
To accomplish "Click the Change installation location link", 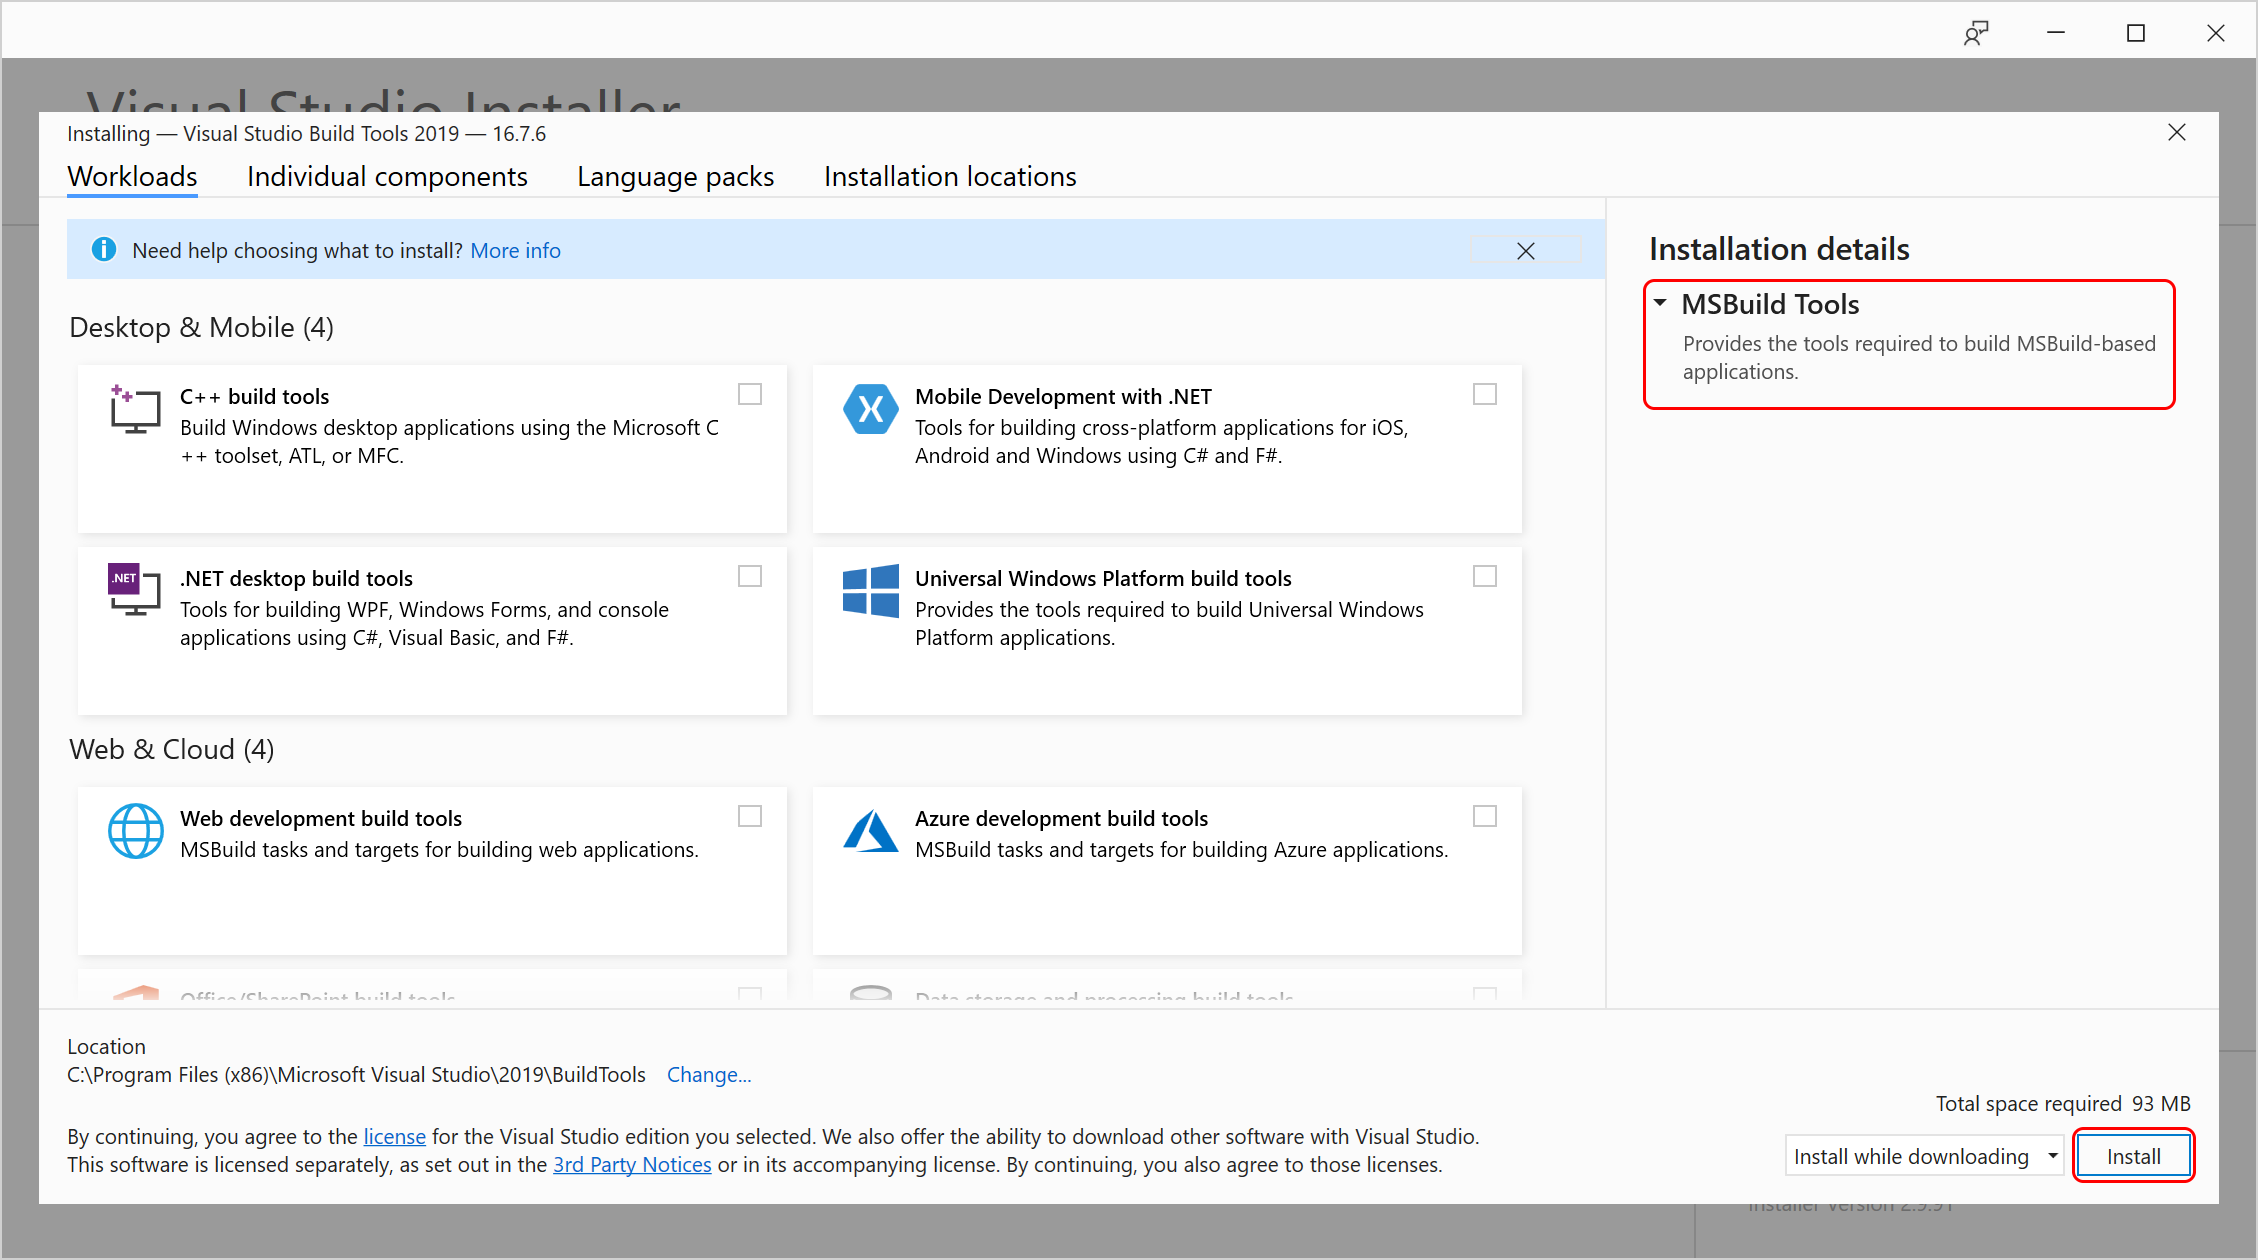I will tap(709, 1072).
